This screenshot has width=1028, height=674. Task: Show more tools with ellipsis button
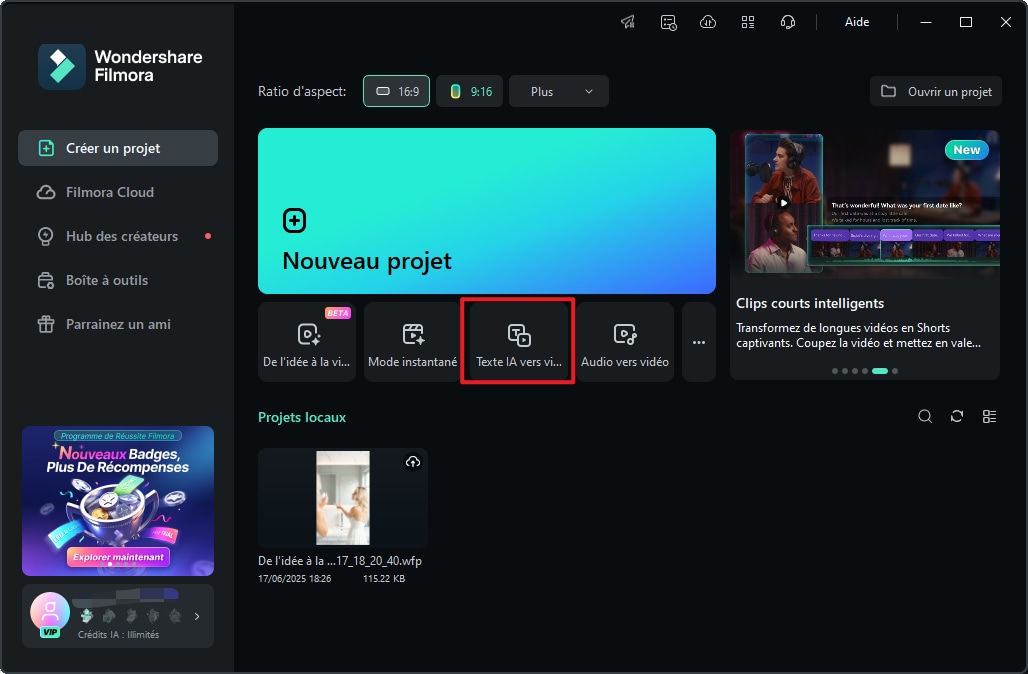[x=699, y=342]
